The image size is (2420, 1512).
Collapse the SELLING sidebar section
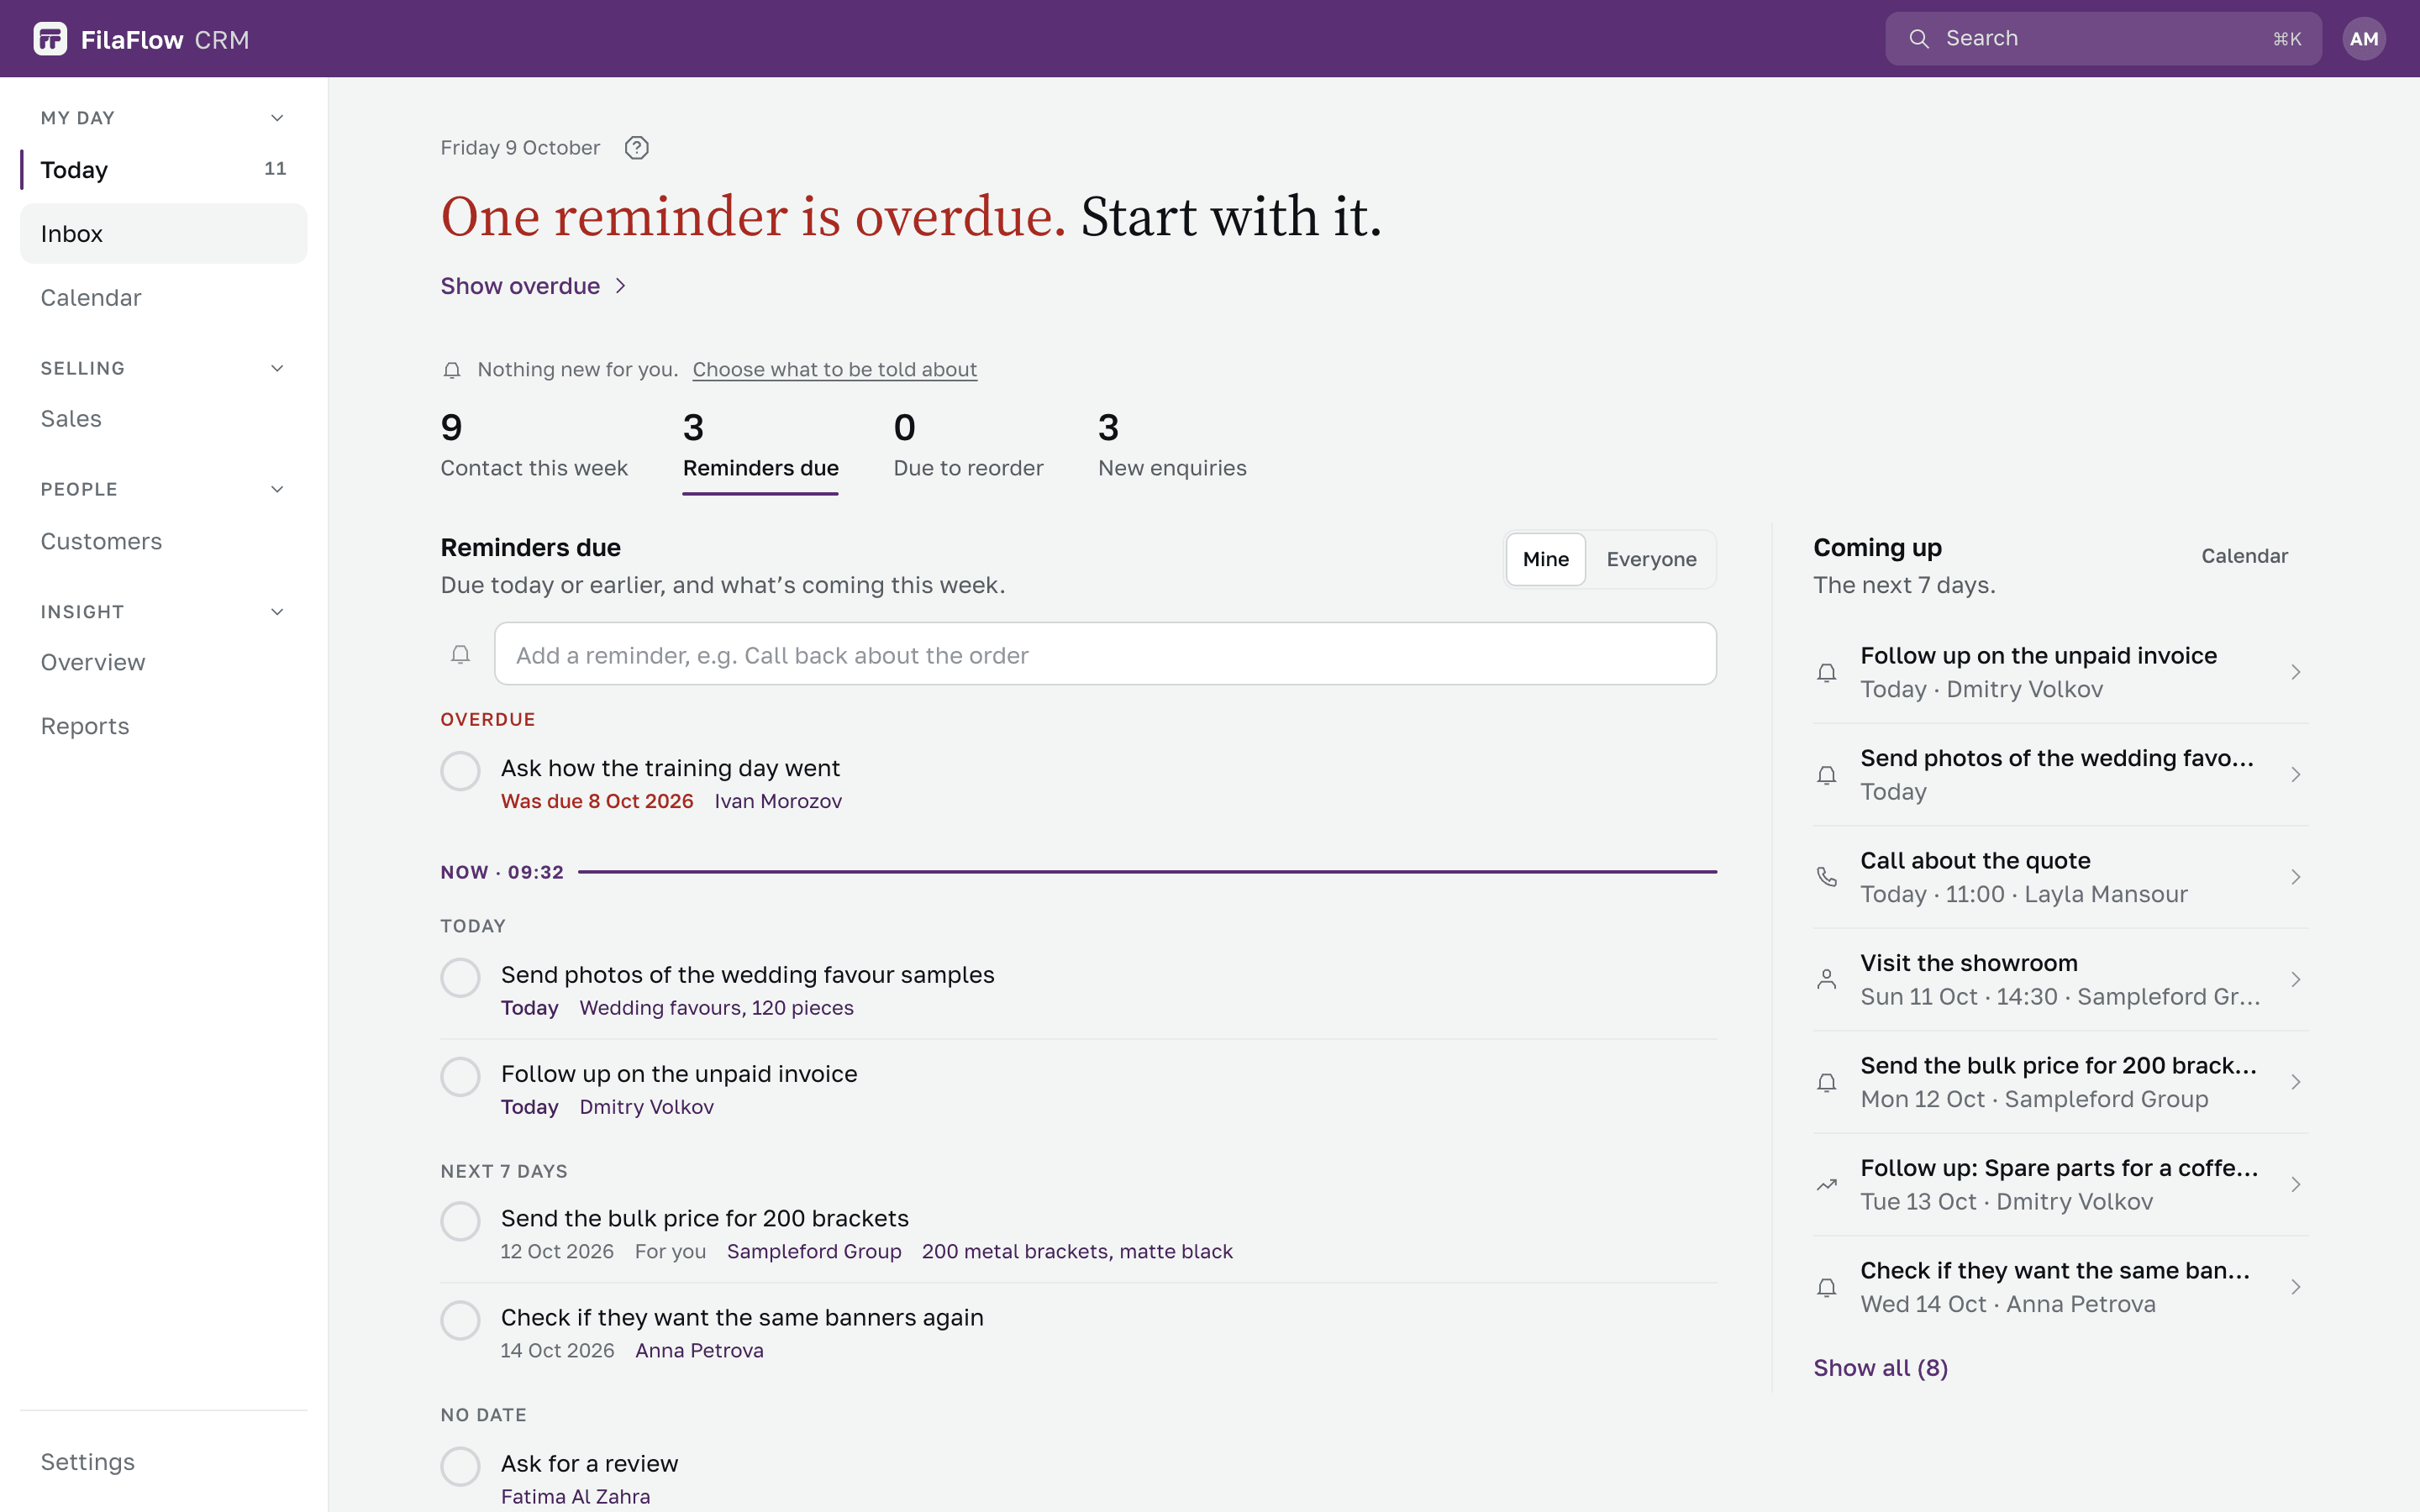[x=277, y=368]
